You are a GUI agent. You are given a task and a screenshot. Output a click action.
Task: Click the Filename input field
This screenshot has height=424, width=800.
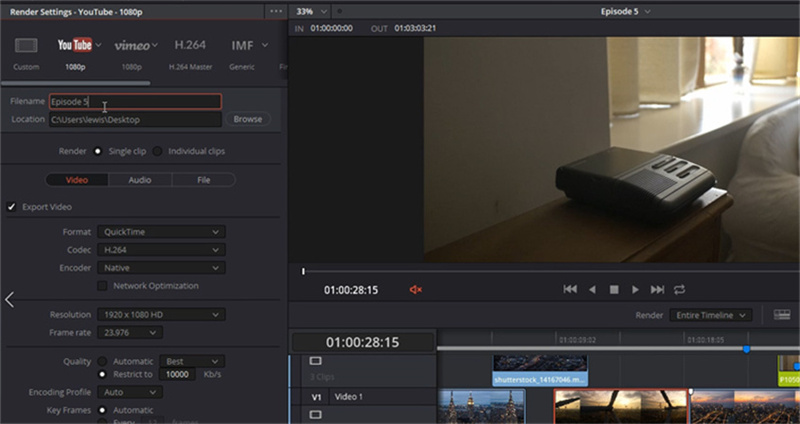pyautogui.click(x=135, y=102)
